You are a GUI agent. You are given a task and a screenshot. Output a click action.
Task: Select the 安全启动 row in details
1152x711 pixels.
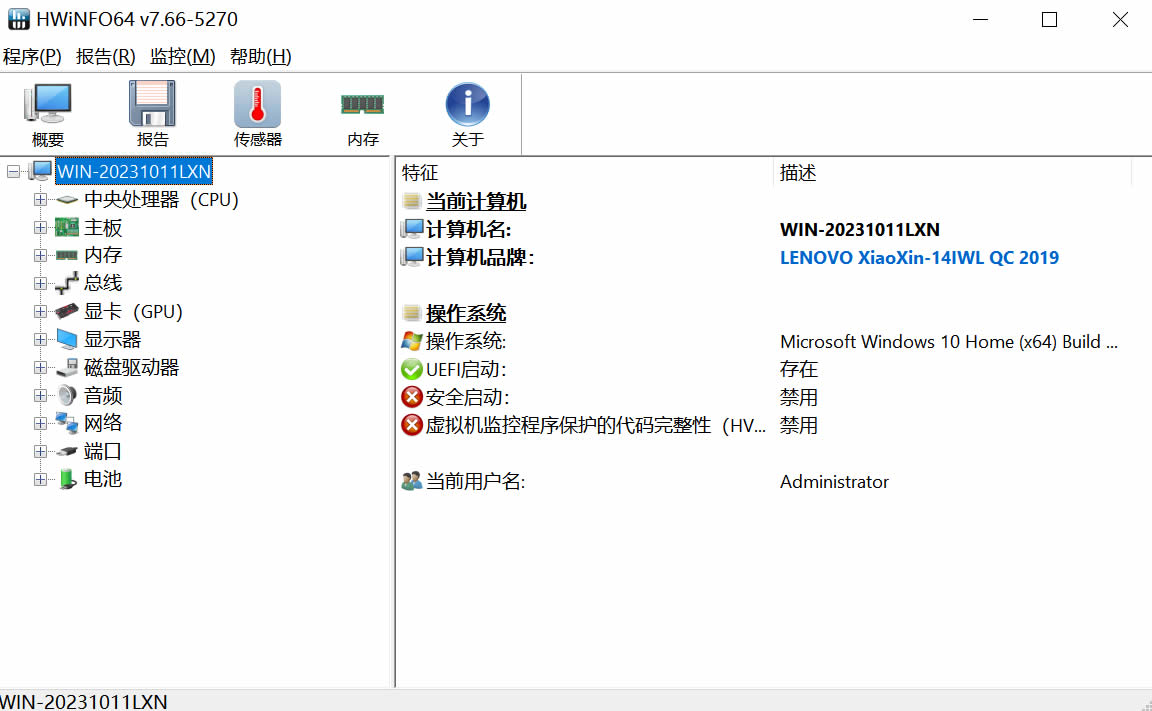466,398
